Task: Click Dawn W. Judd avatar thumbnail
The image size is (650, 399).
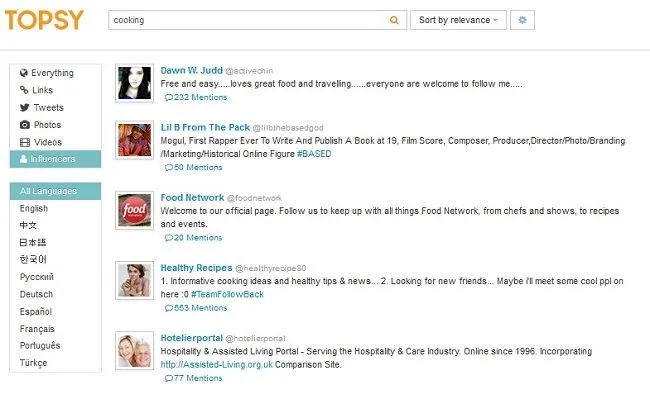Action: point(134,83)
